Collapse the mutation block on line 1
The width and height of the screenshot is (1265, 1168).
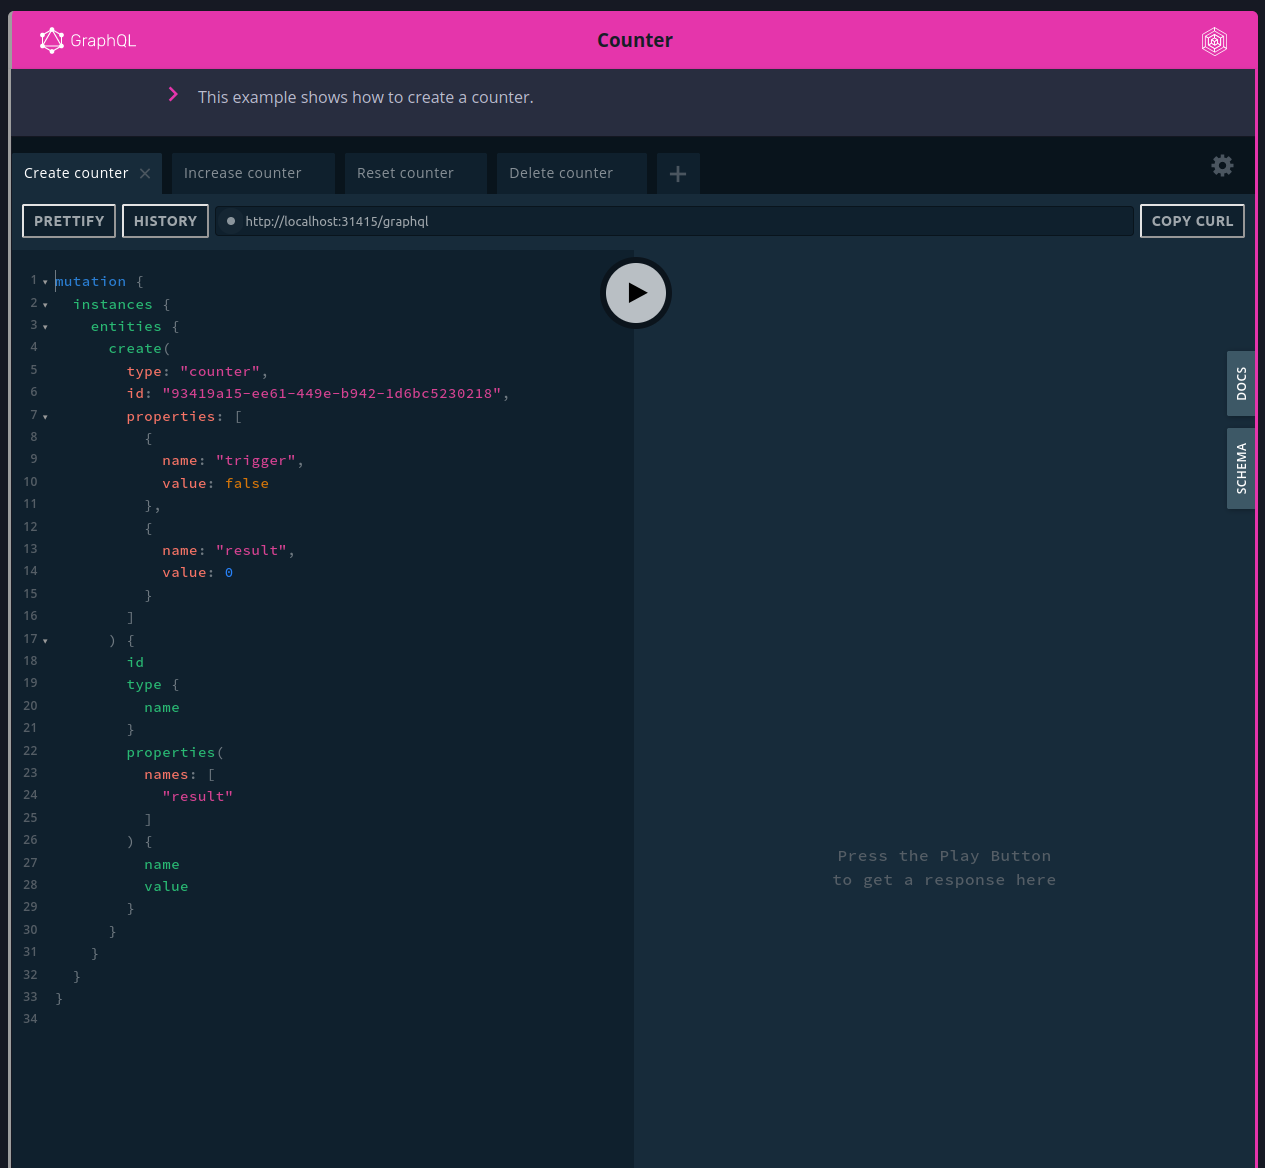(45, 282)
